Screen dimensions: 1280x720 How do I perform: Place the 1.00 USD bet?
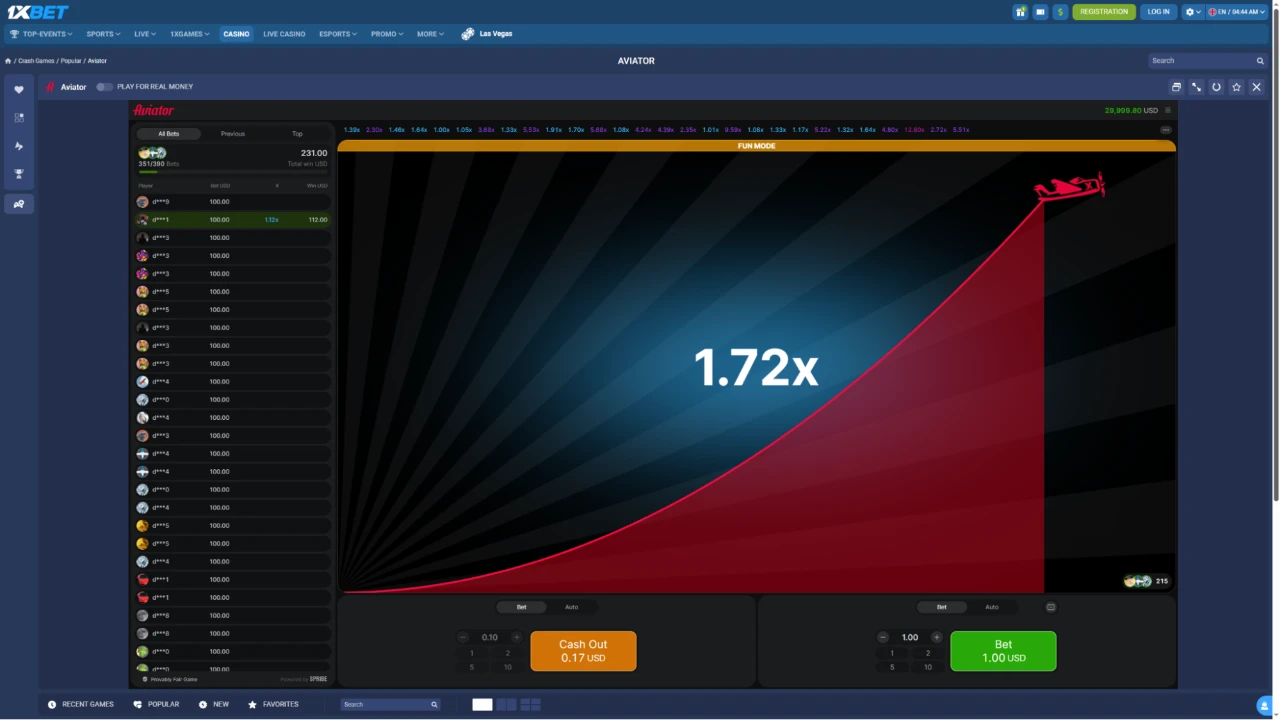tap(1003, 651)
